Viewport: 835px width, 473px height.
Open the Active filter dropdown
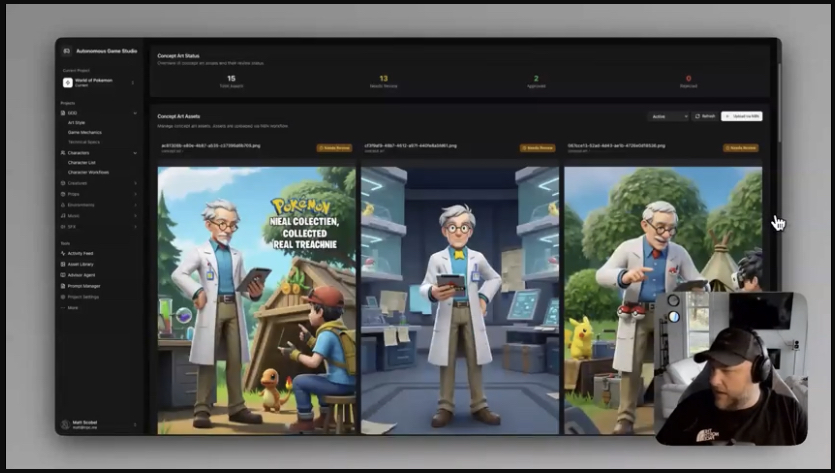(667, 117)
